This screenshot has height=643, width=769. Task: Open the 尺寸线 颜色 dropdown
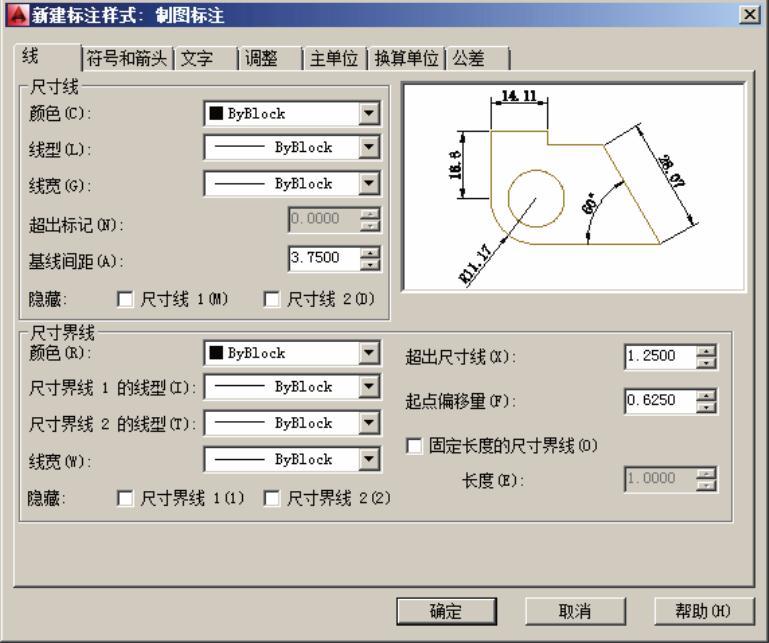pyautogui.click(x=371, y=114)
